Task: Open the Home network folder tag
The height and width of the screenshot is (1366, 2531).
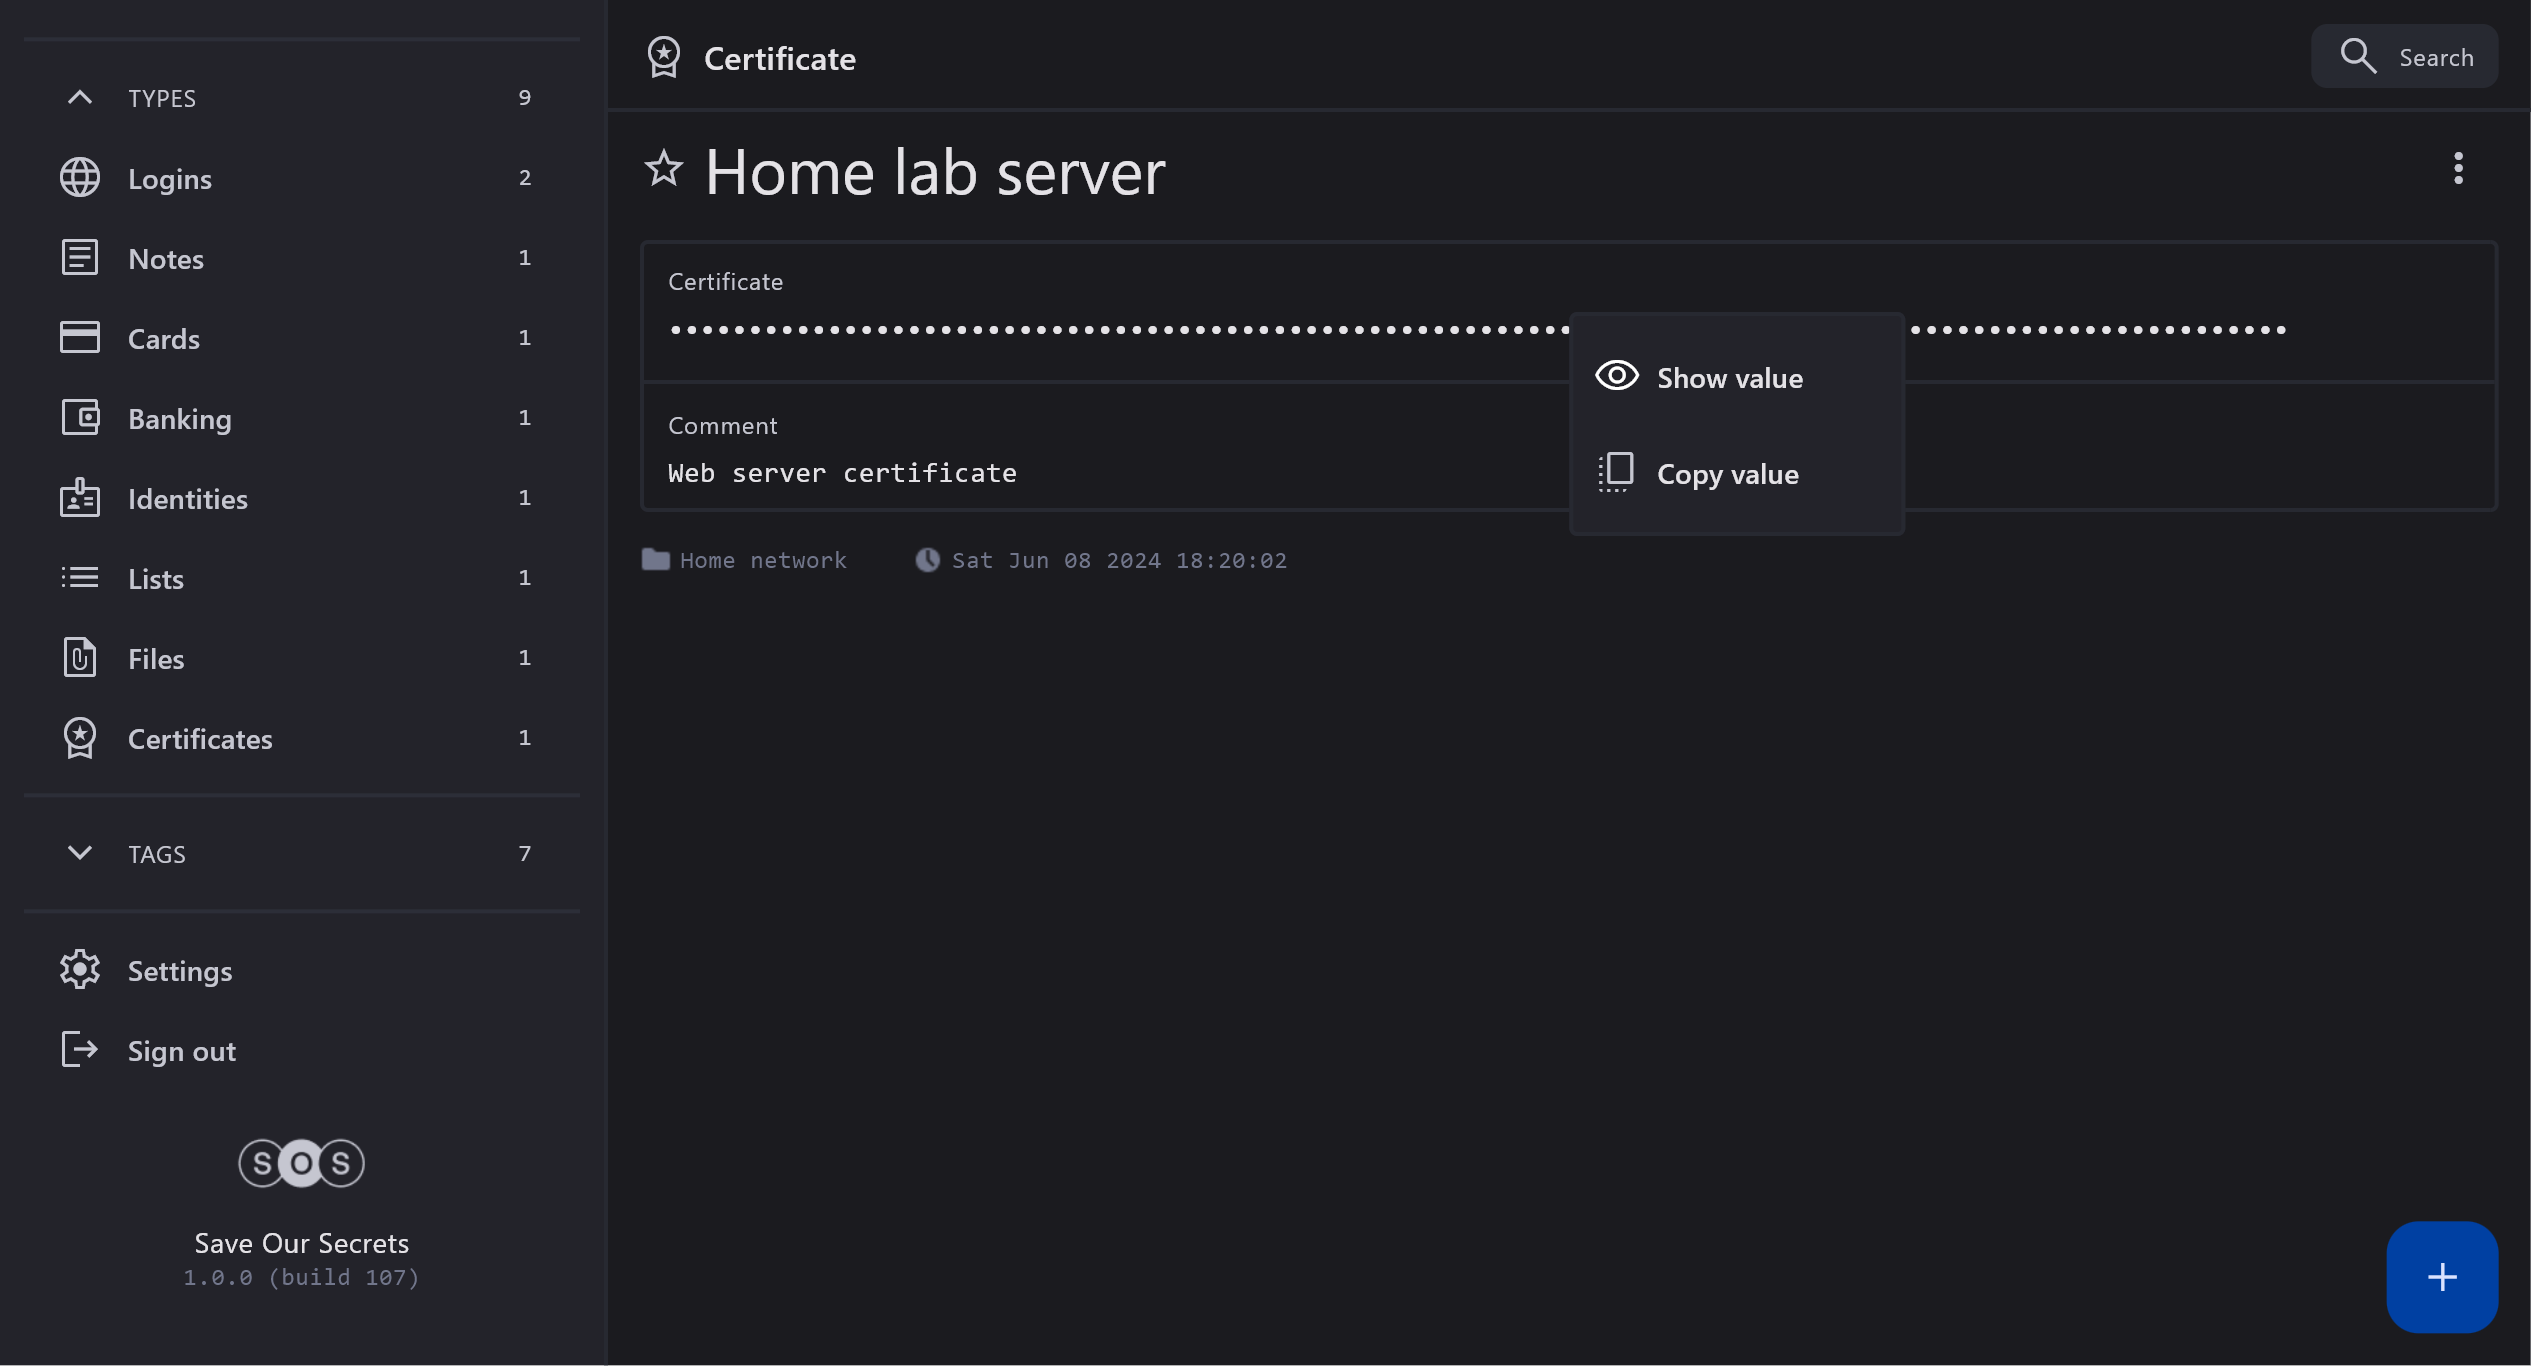Action: click(x=762, y=560)
